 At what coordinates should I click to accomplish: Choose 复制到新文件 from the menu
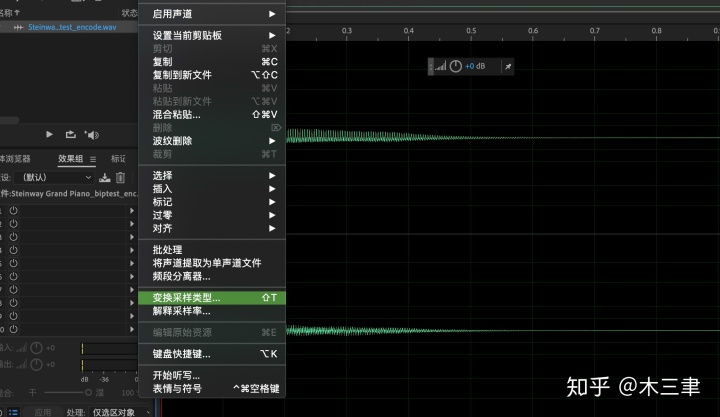tap(212, 75)
